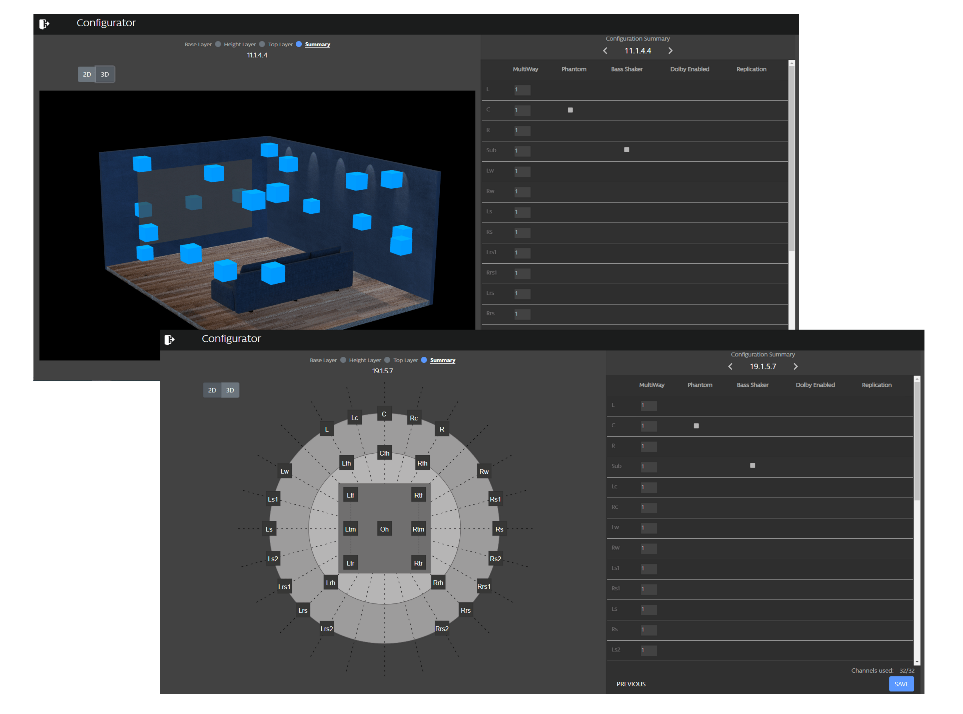Click the exit icon in the 11.1.4.4 Configurator header
Screen dimensions: 963x714
(44, 23)
